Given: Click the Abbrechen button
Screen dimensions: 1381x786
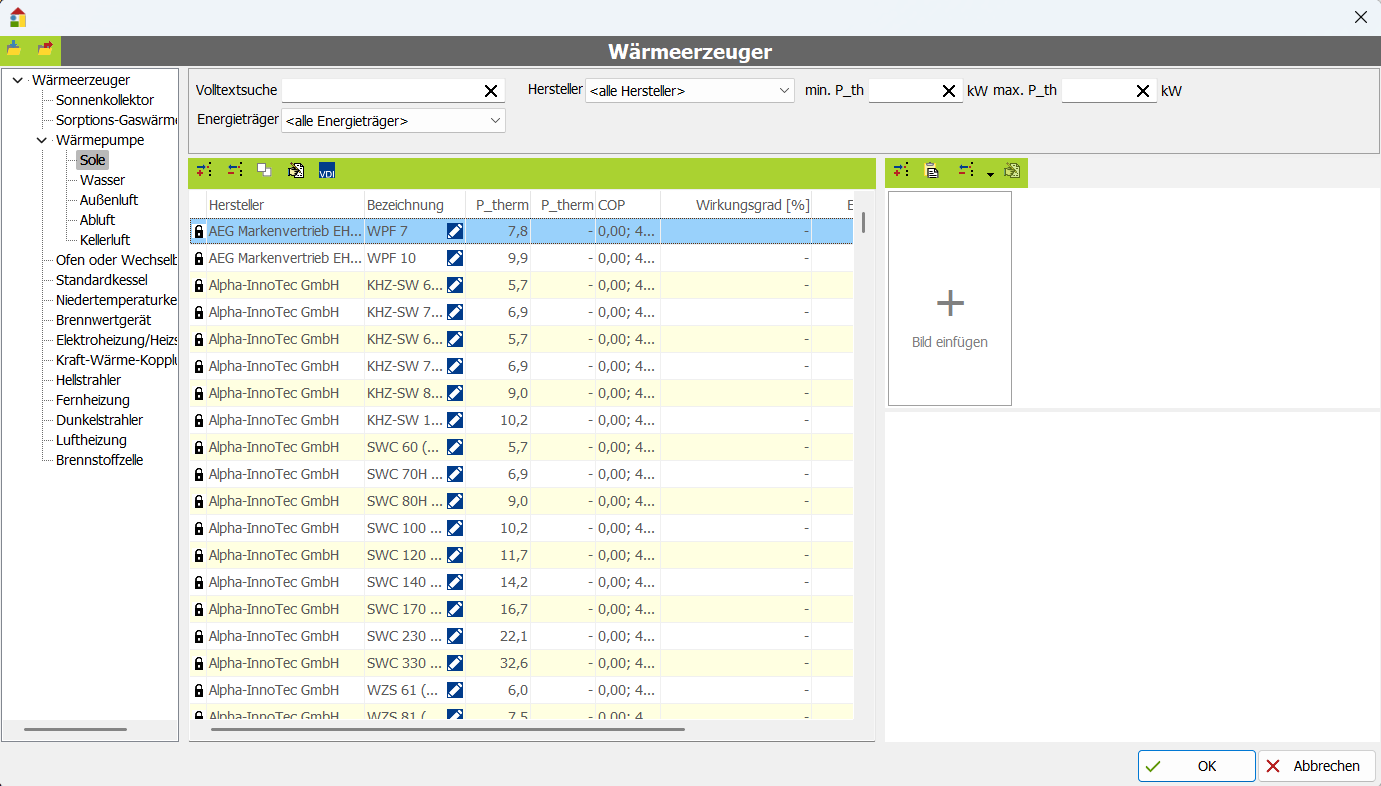Looking at the screenshot, I should point(1316,766).
